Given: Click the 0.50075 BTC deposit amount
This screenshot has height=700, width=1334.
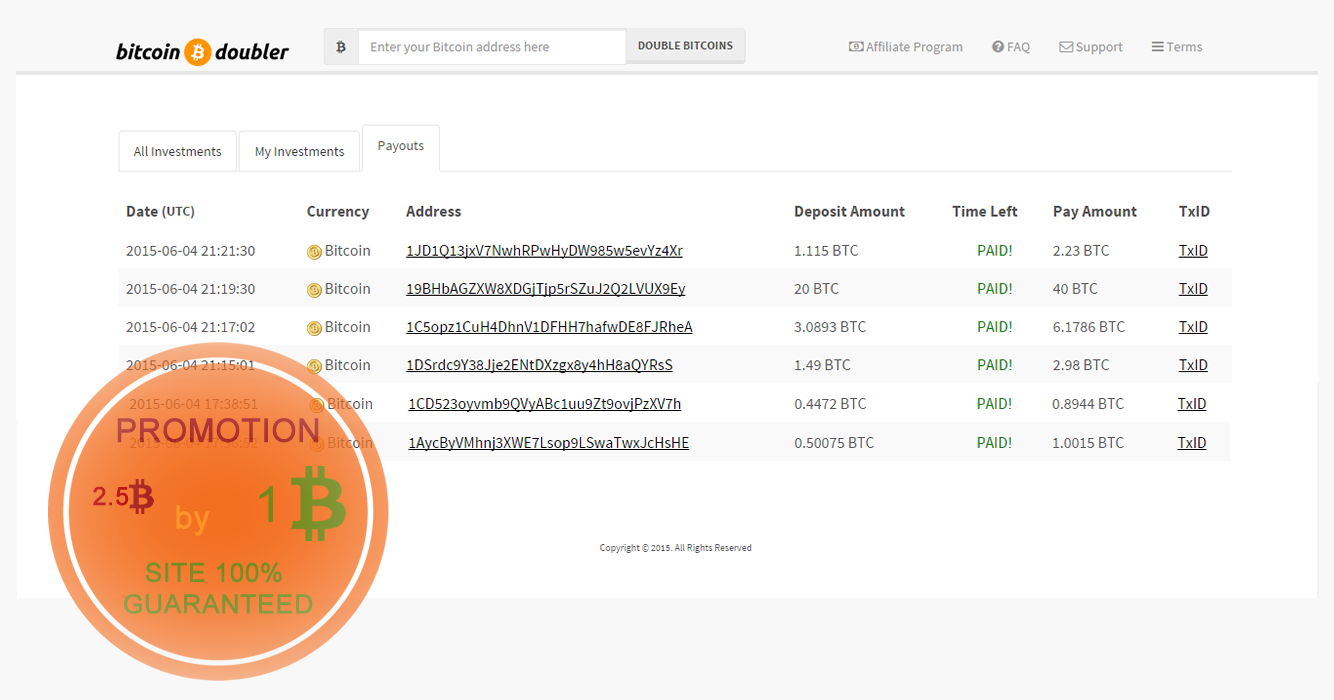Looking at the screenshot, I should 834,443.
